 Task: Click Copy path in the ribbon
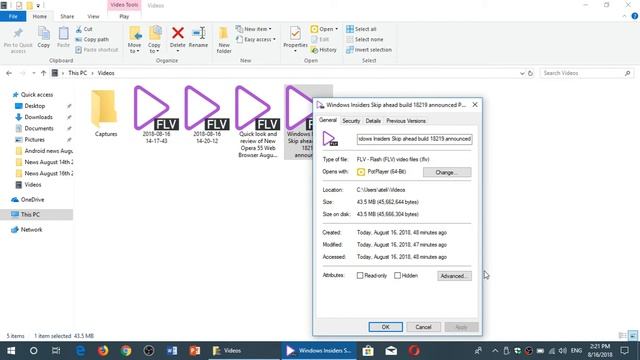coord(92,39)
